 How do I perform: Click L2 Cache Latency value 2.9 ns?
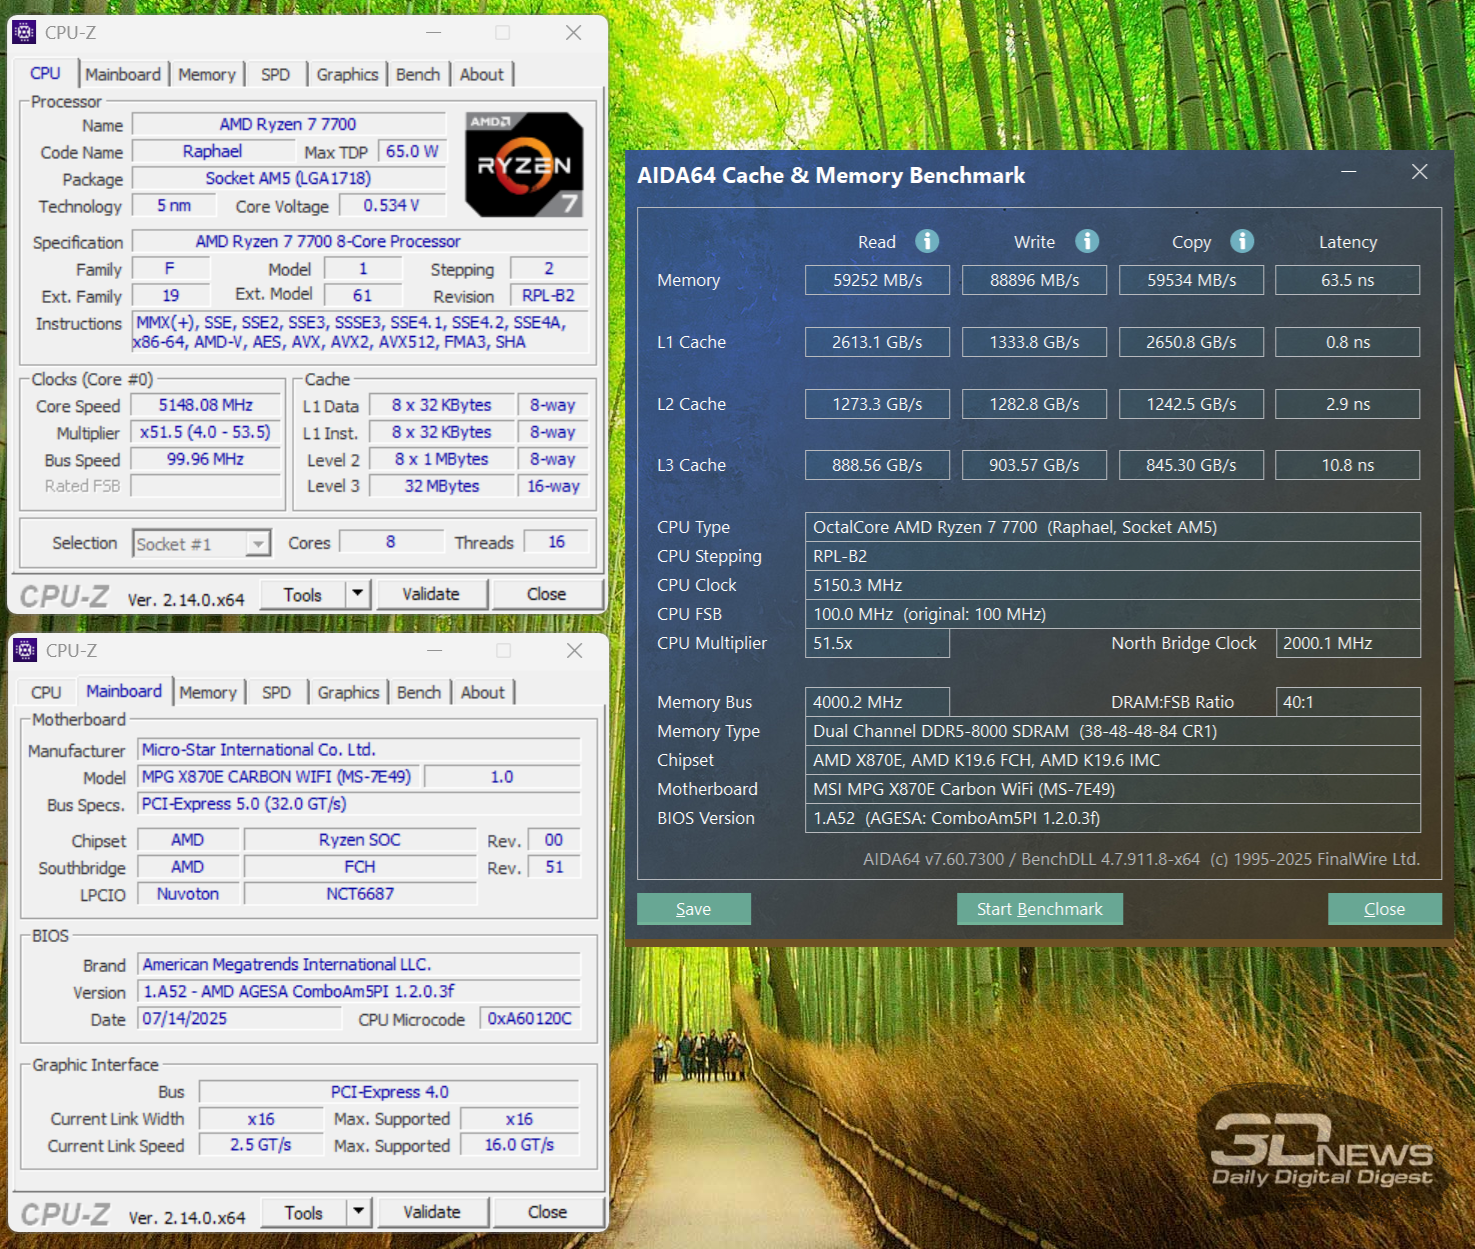(x=1348, y=404)
